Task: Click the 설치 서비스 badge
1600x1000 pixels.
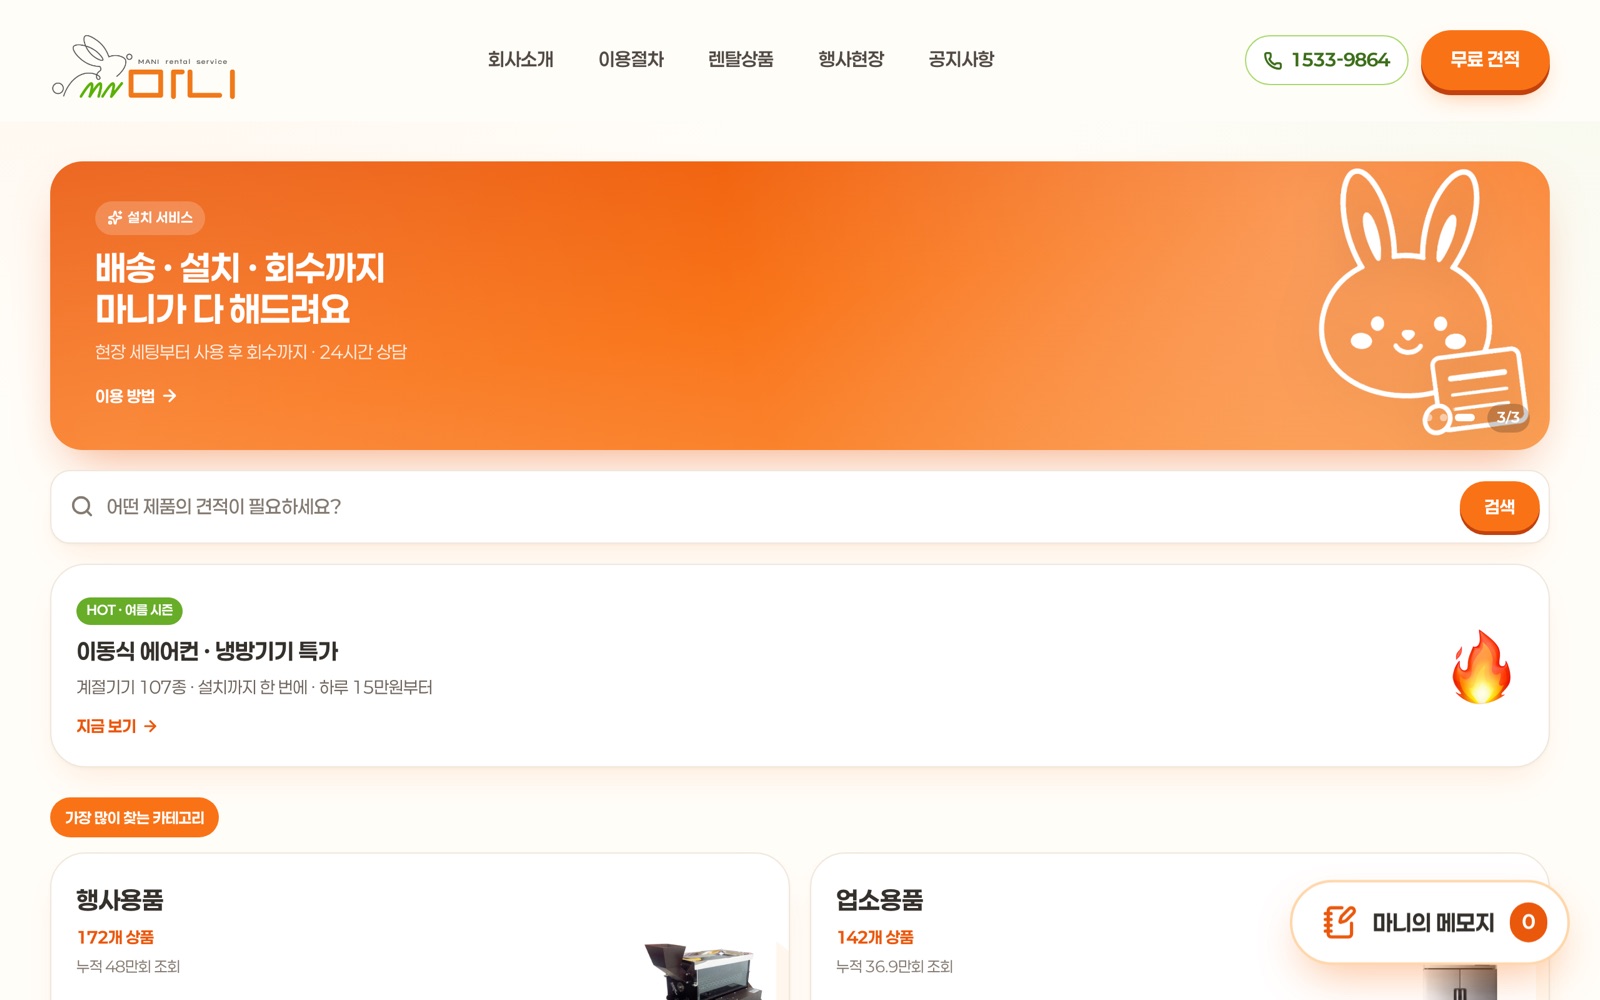Action: click(150, 217)
